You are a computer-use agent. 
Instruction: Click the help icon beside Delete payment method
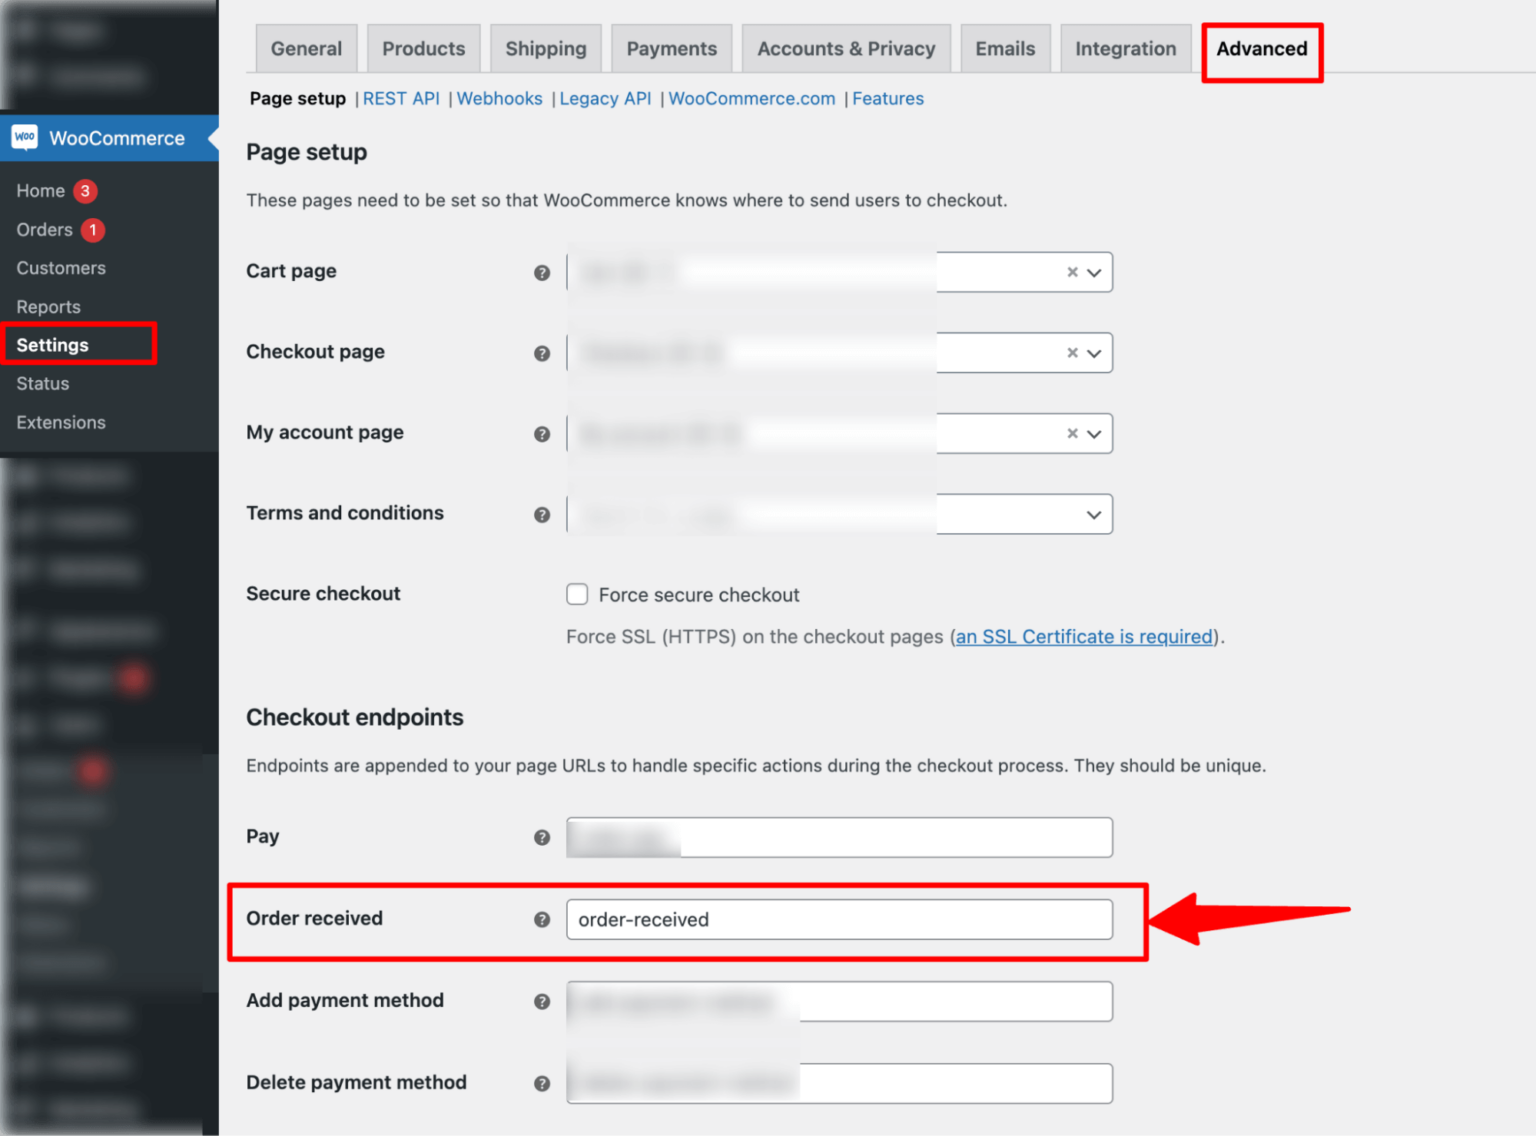coord(542,1083)
